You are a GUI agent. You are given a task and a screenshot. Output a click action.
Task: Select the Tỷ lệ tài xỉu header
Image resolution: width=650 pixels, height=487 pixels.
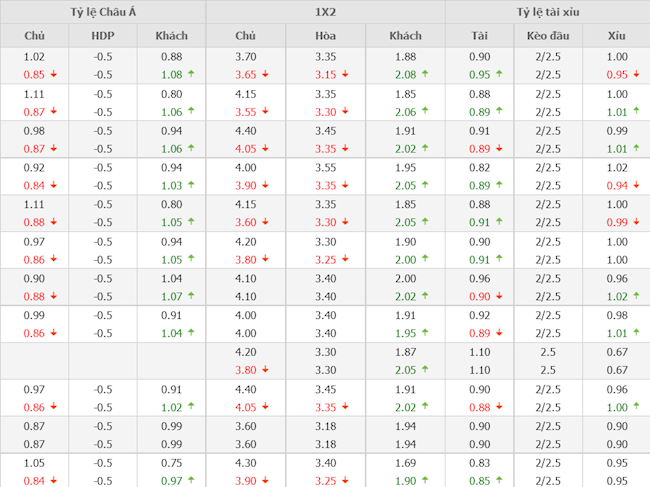point(547,12)
